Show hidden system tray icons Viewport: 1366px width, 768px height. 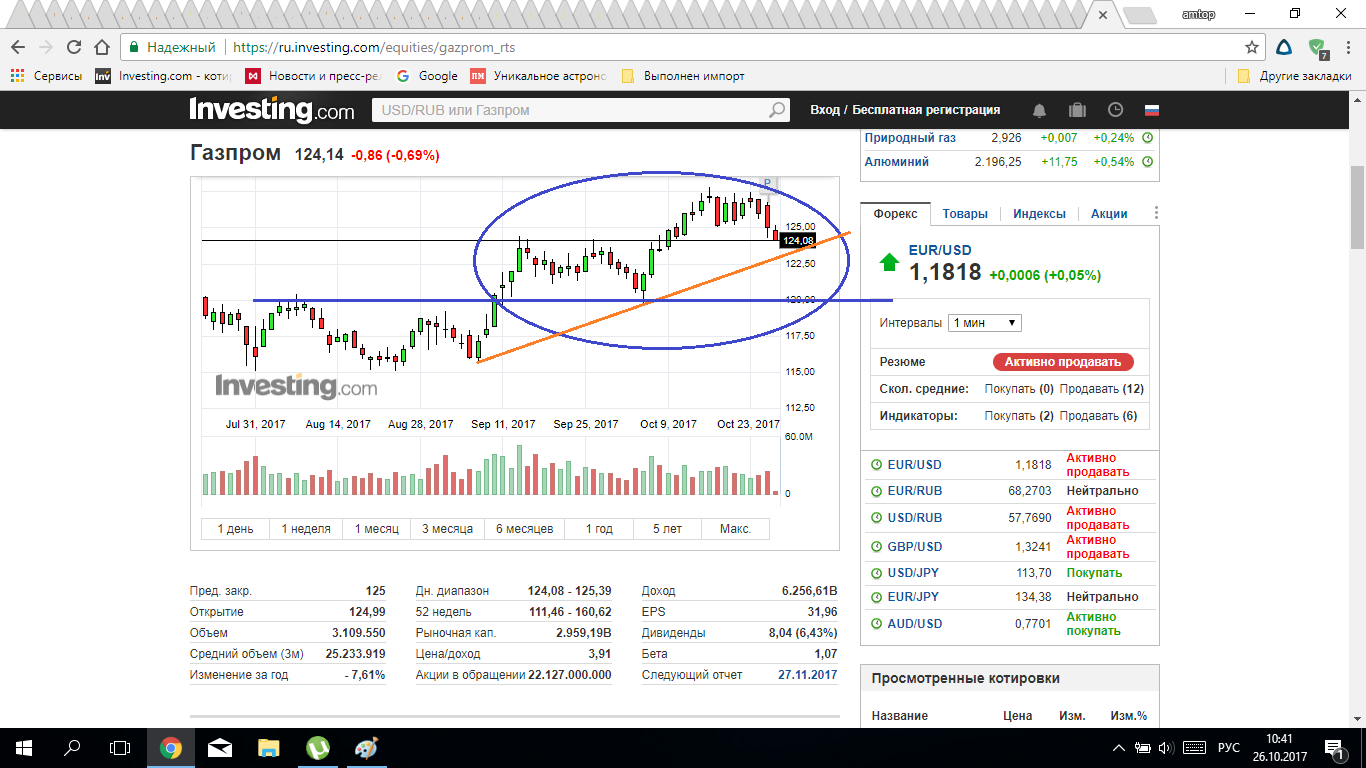pyautogui.click(x=1119, y=748)
